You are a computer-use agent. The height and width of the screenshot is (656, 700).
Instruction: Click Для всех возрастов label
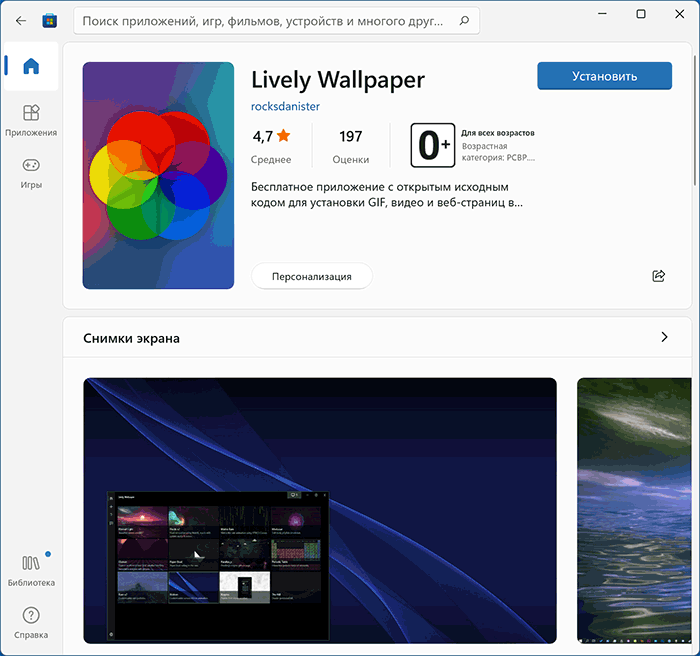497,133
